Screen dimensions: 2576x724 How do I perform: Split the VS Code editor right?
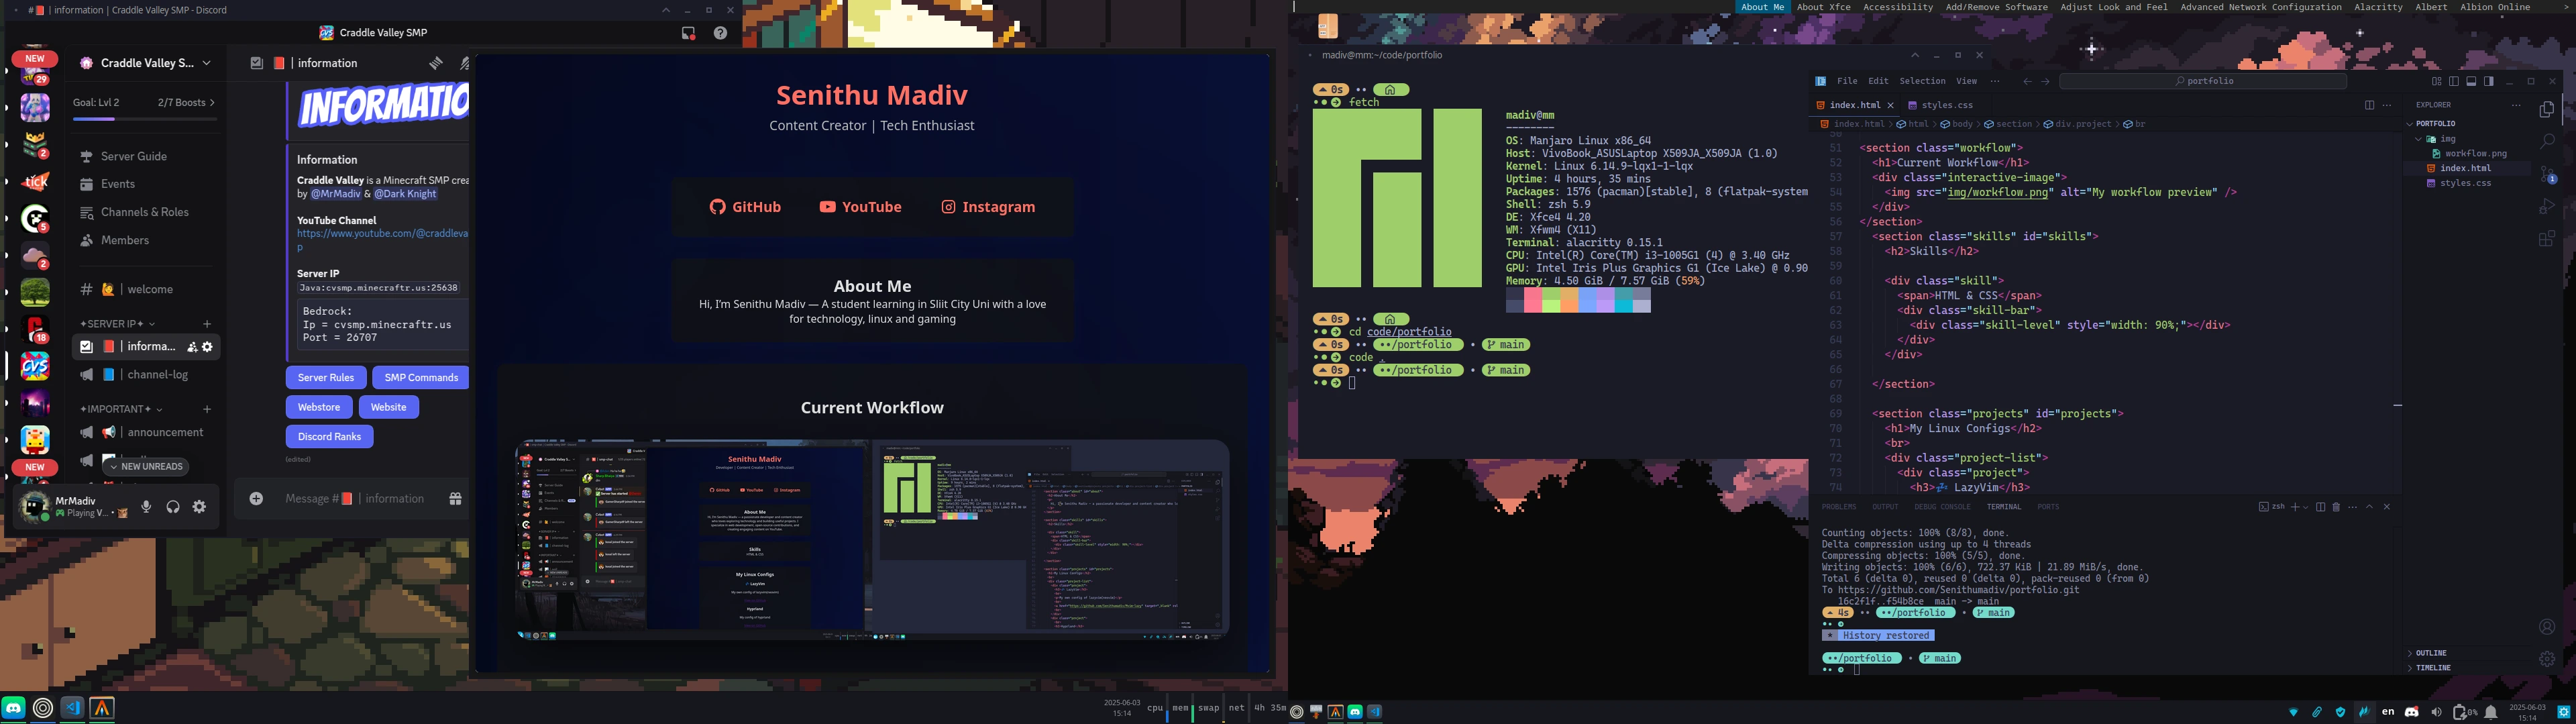click(x=2369, y=105)
